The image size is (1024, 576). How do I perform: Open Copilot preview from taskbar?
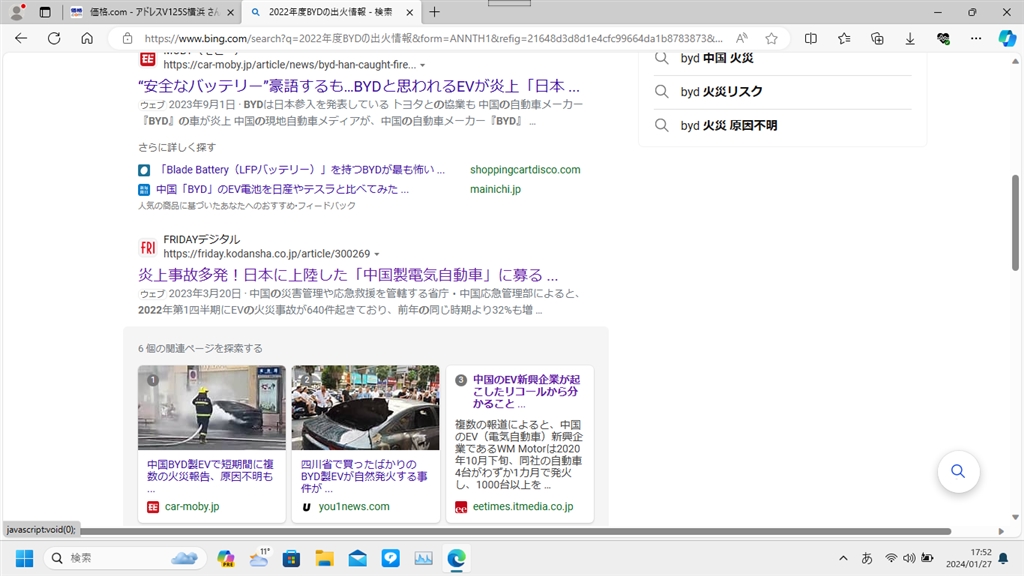click(x=226, y=558)
